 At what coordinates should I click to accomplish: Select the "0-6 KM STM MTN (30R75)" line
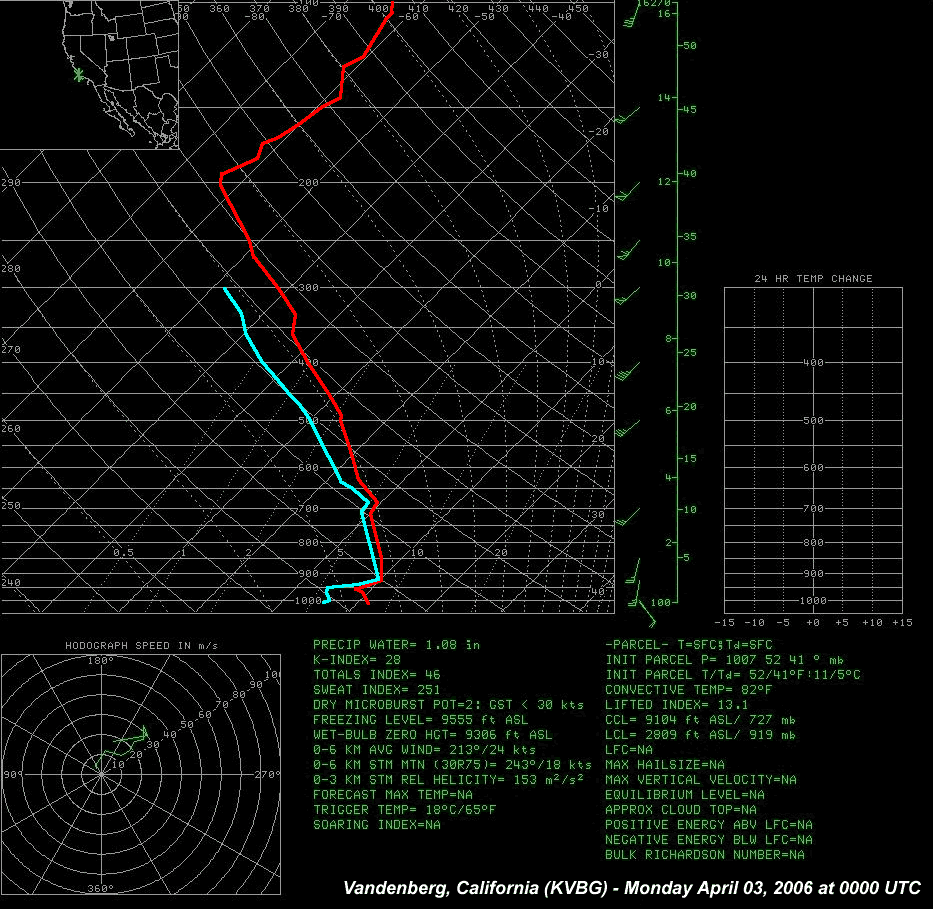(452, 764)
